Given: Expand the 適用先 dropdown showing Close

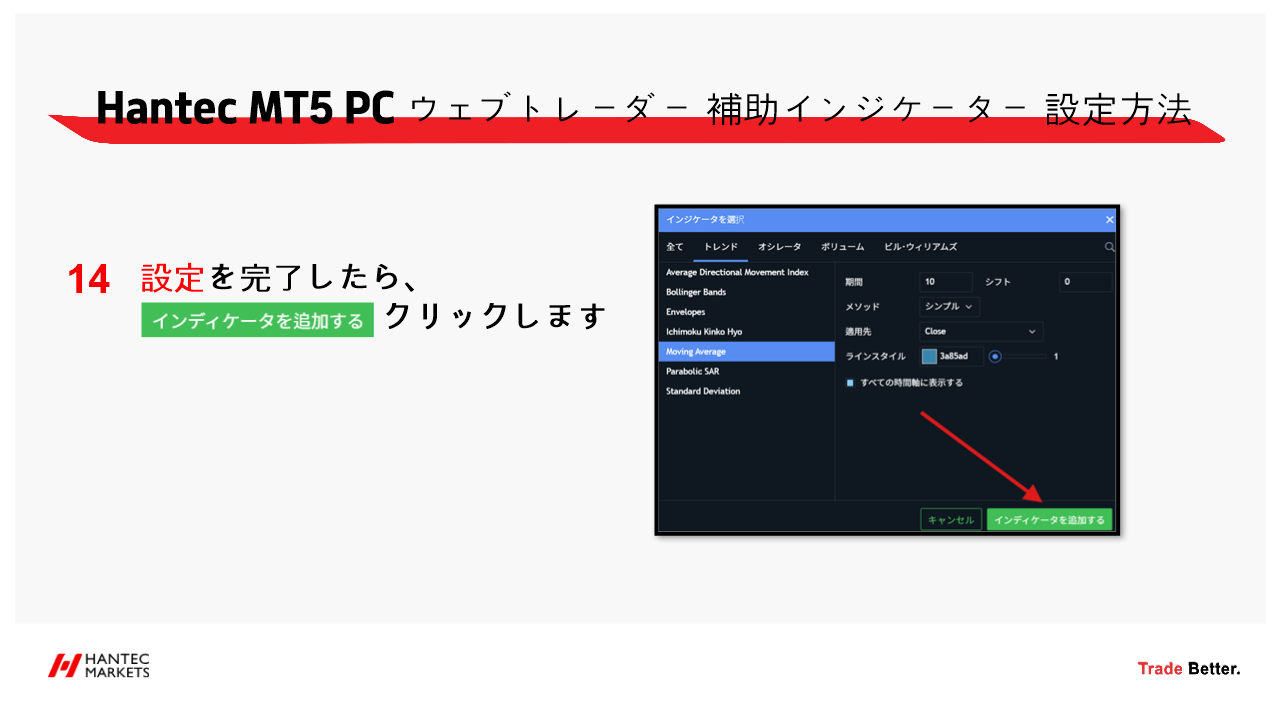Looking at the screenshot, I should point(981,331).
